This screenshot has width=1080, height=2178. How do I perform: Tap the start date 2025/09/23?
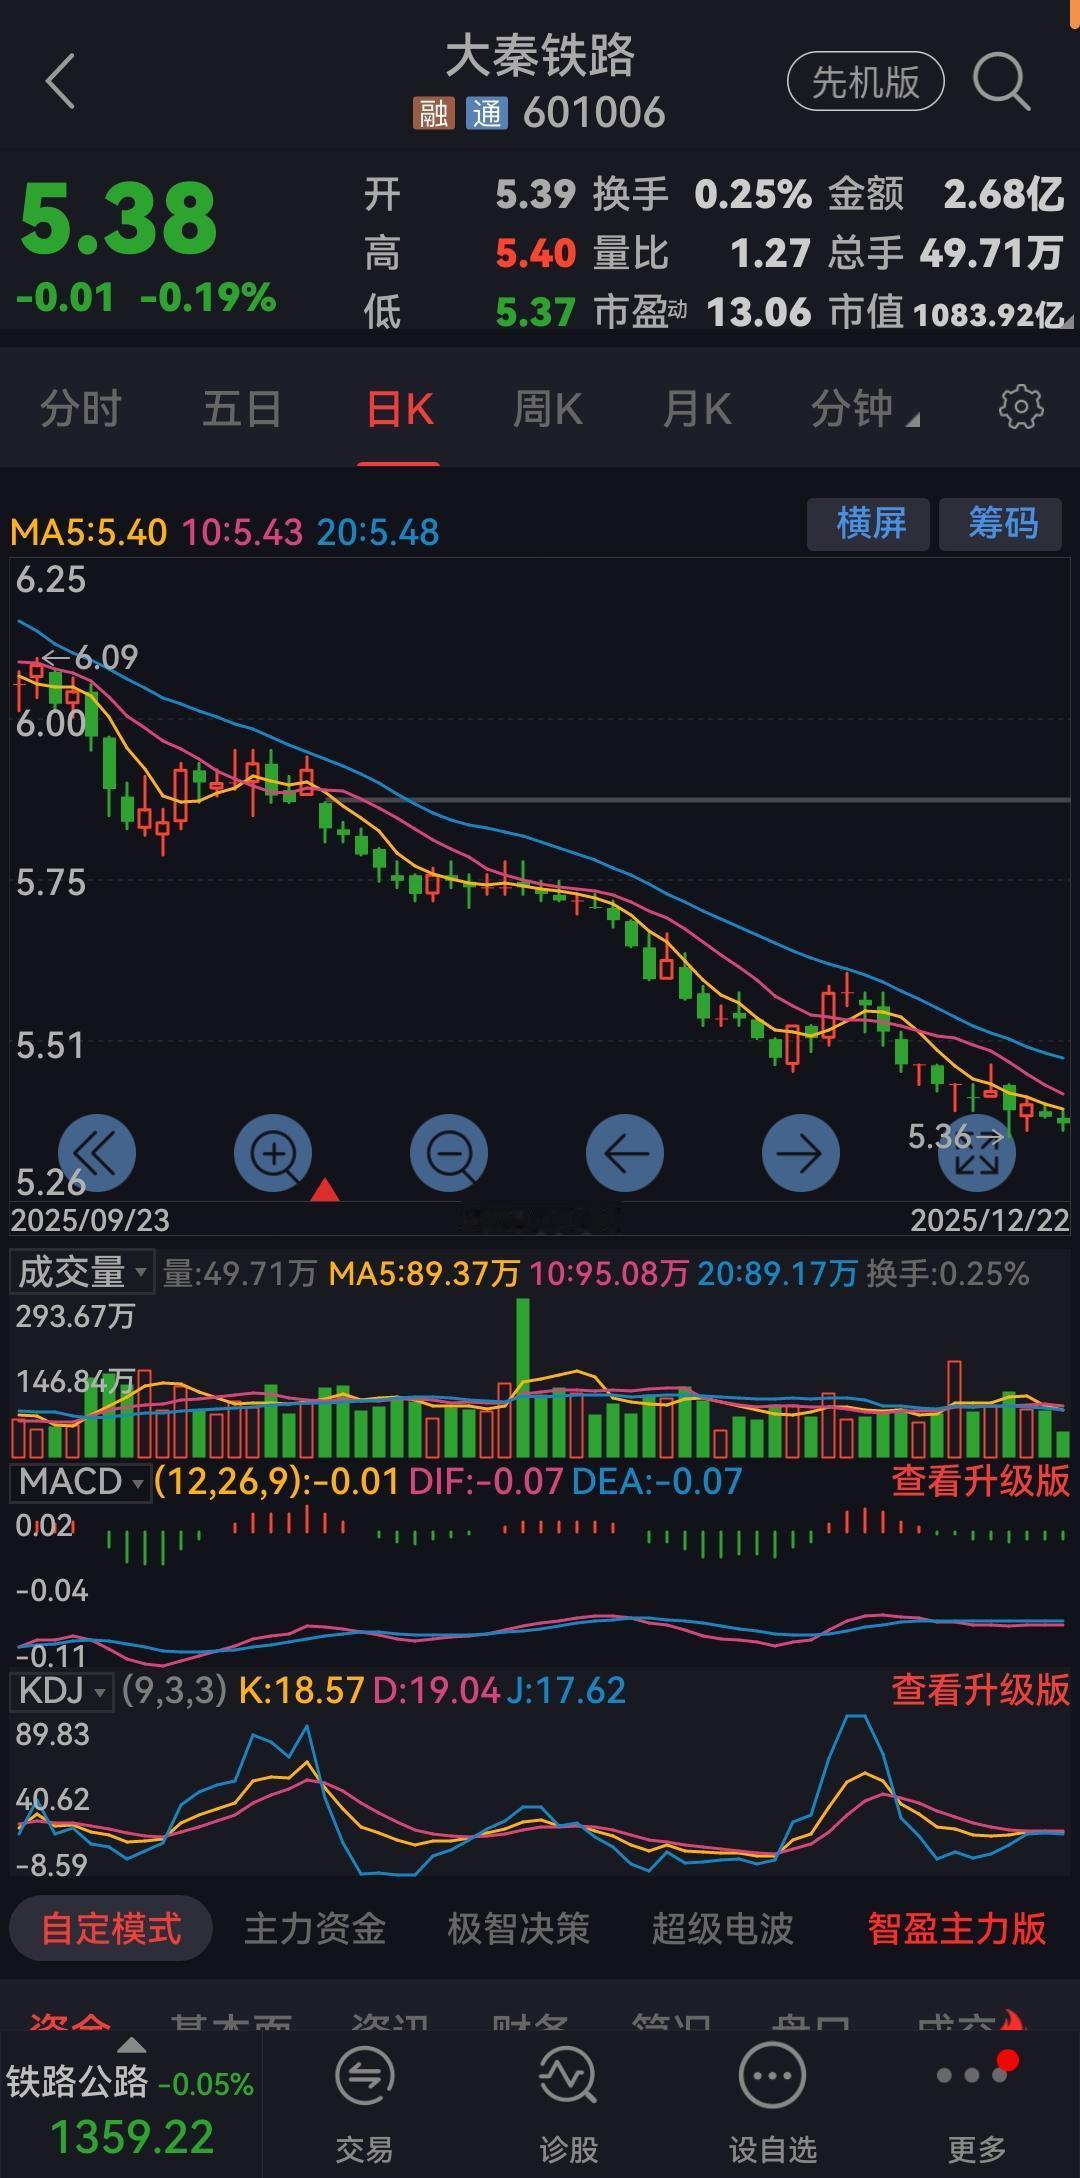coord(90,1220)
